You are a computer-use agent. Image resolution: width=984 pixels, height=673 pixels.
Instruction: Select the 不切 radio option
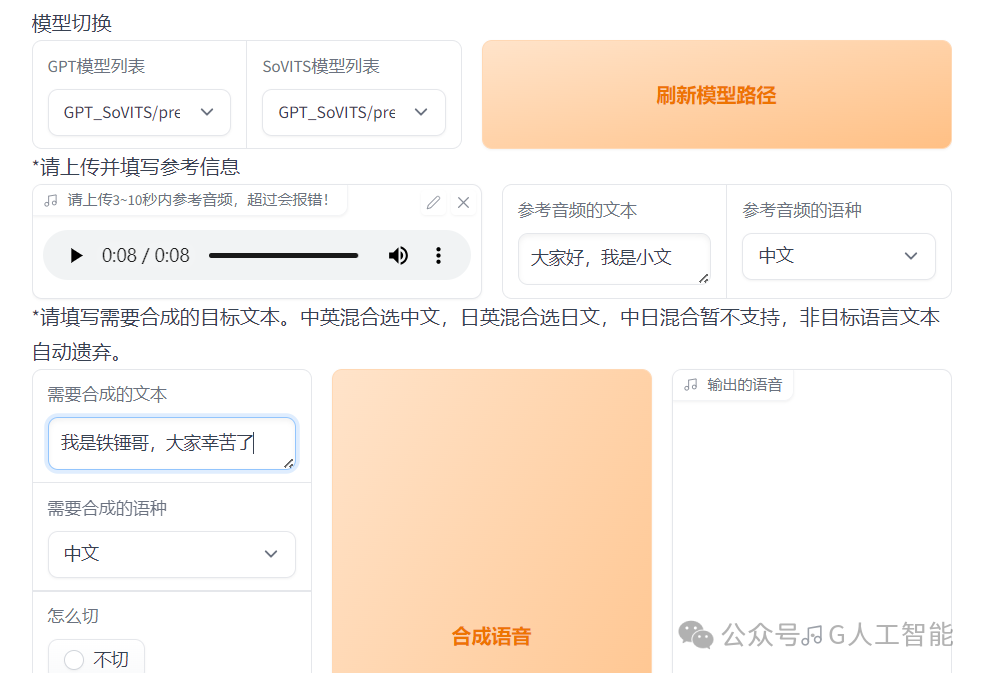[x=74, y=659]
